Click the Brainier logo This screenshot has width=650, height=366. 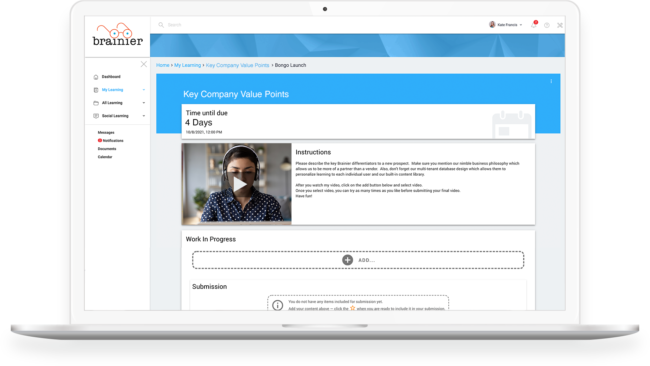118,35
